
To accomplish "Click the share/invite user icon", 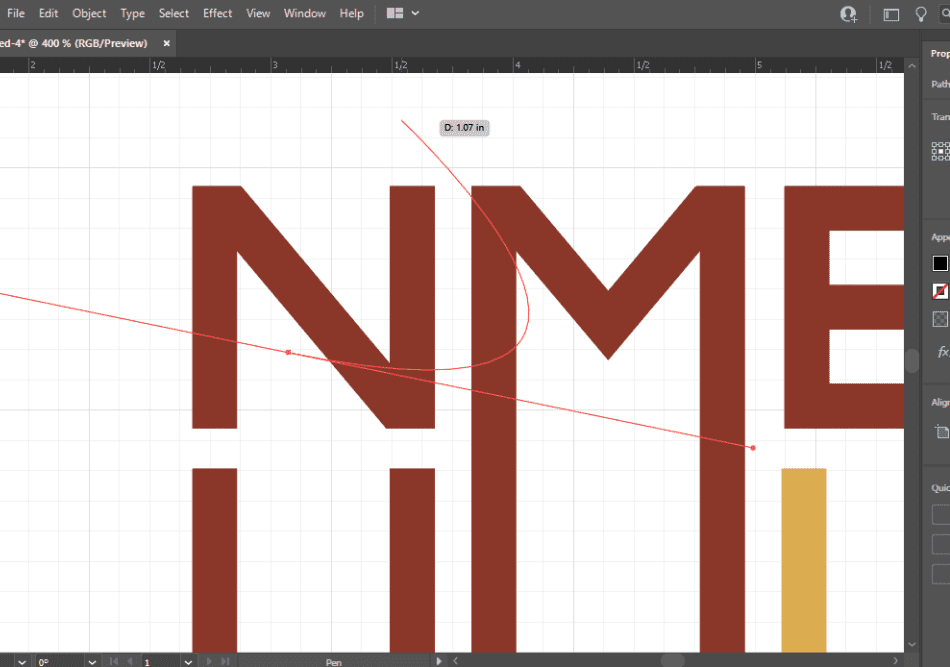I will 849,14.
